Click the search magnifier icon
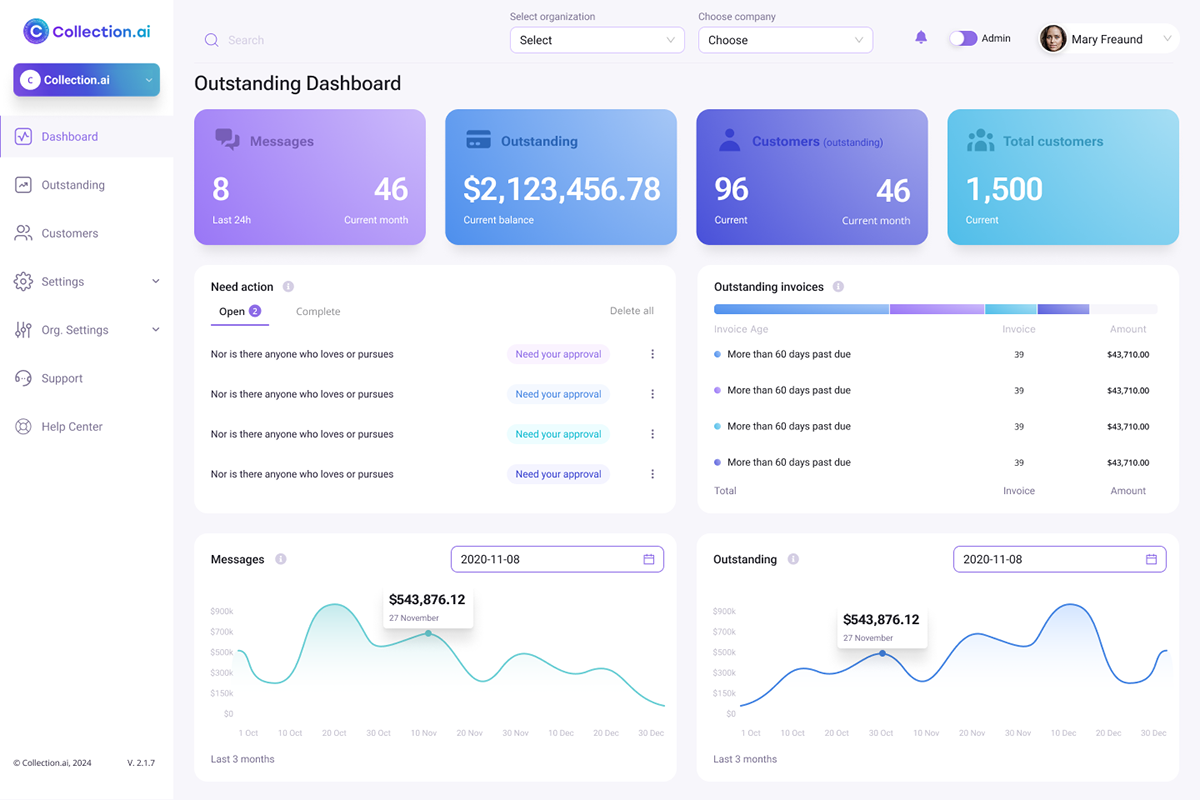 click(212, 40)
